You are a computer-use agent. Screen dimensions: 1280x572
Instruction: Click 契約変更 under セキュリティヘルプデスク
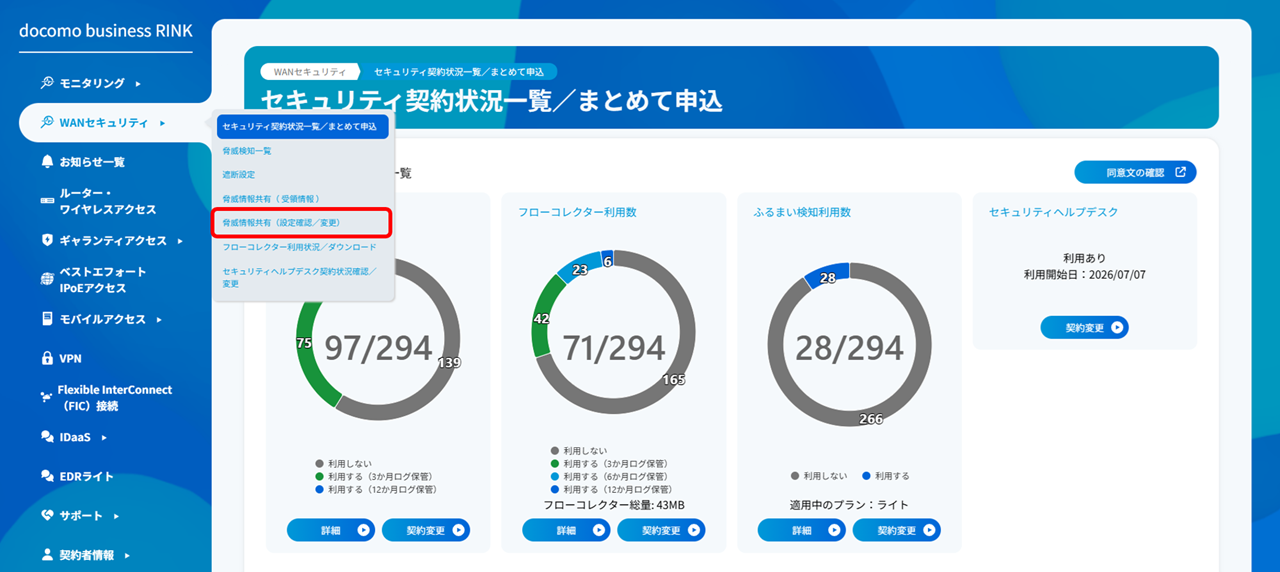point(1084,327)
